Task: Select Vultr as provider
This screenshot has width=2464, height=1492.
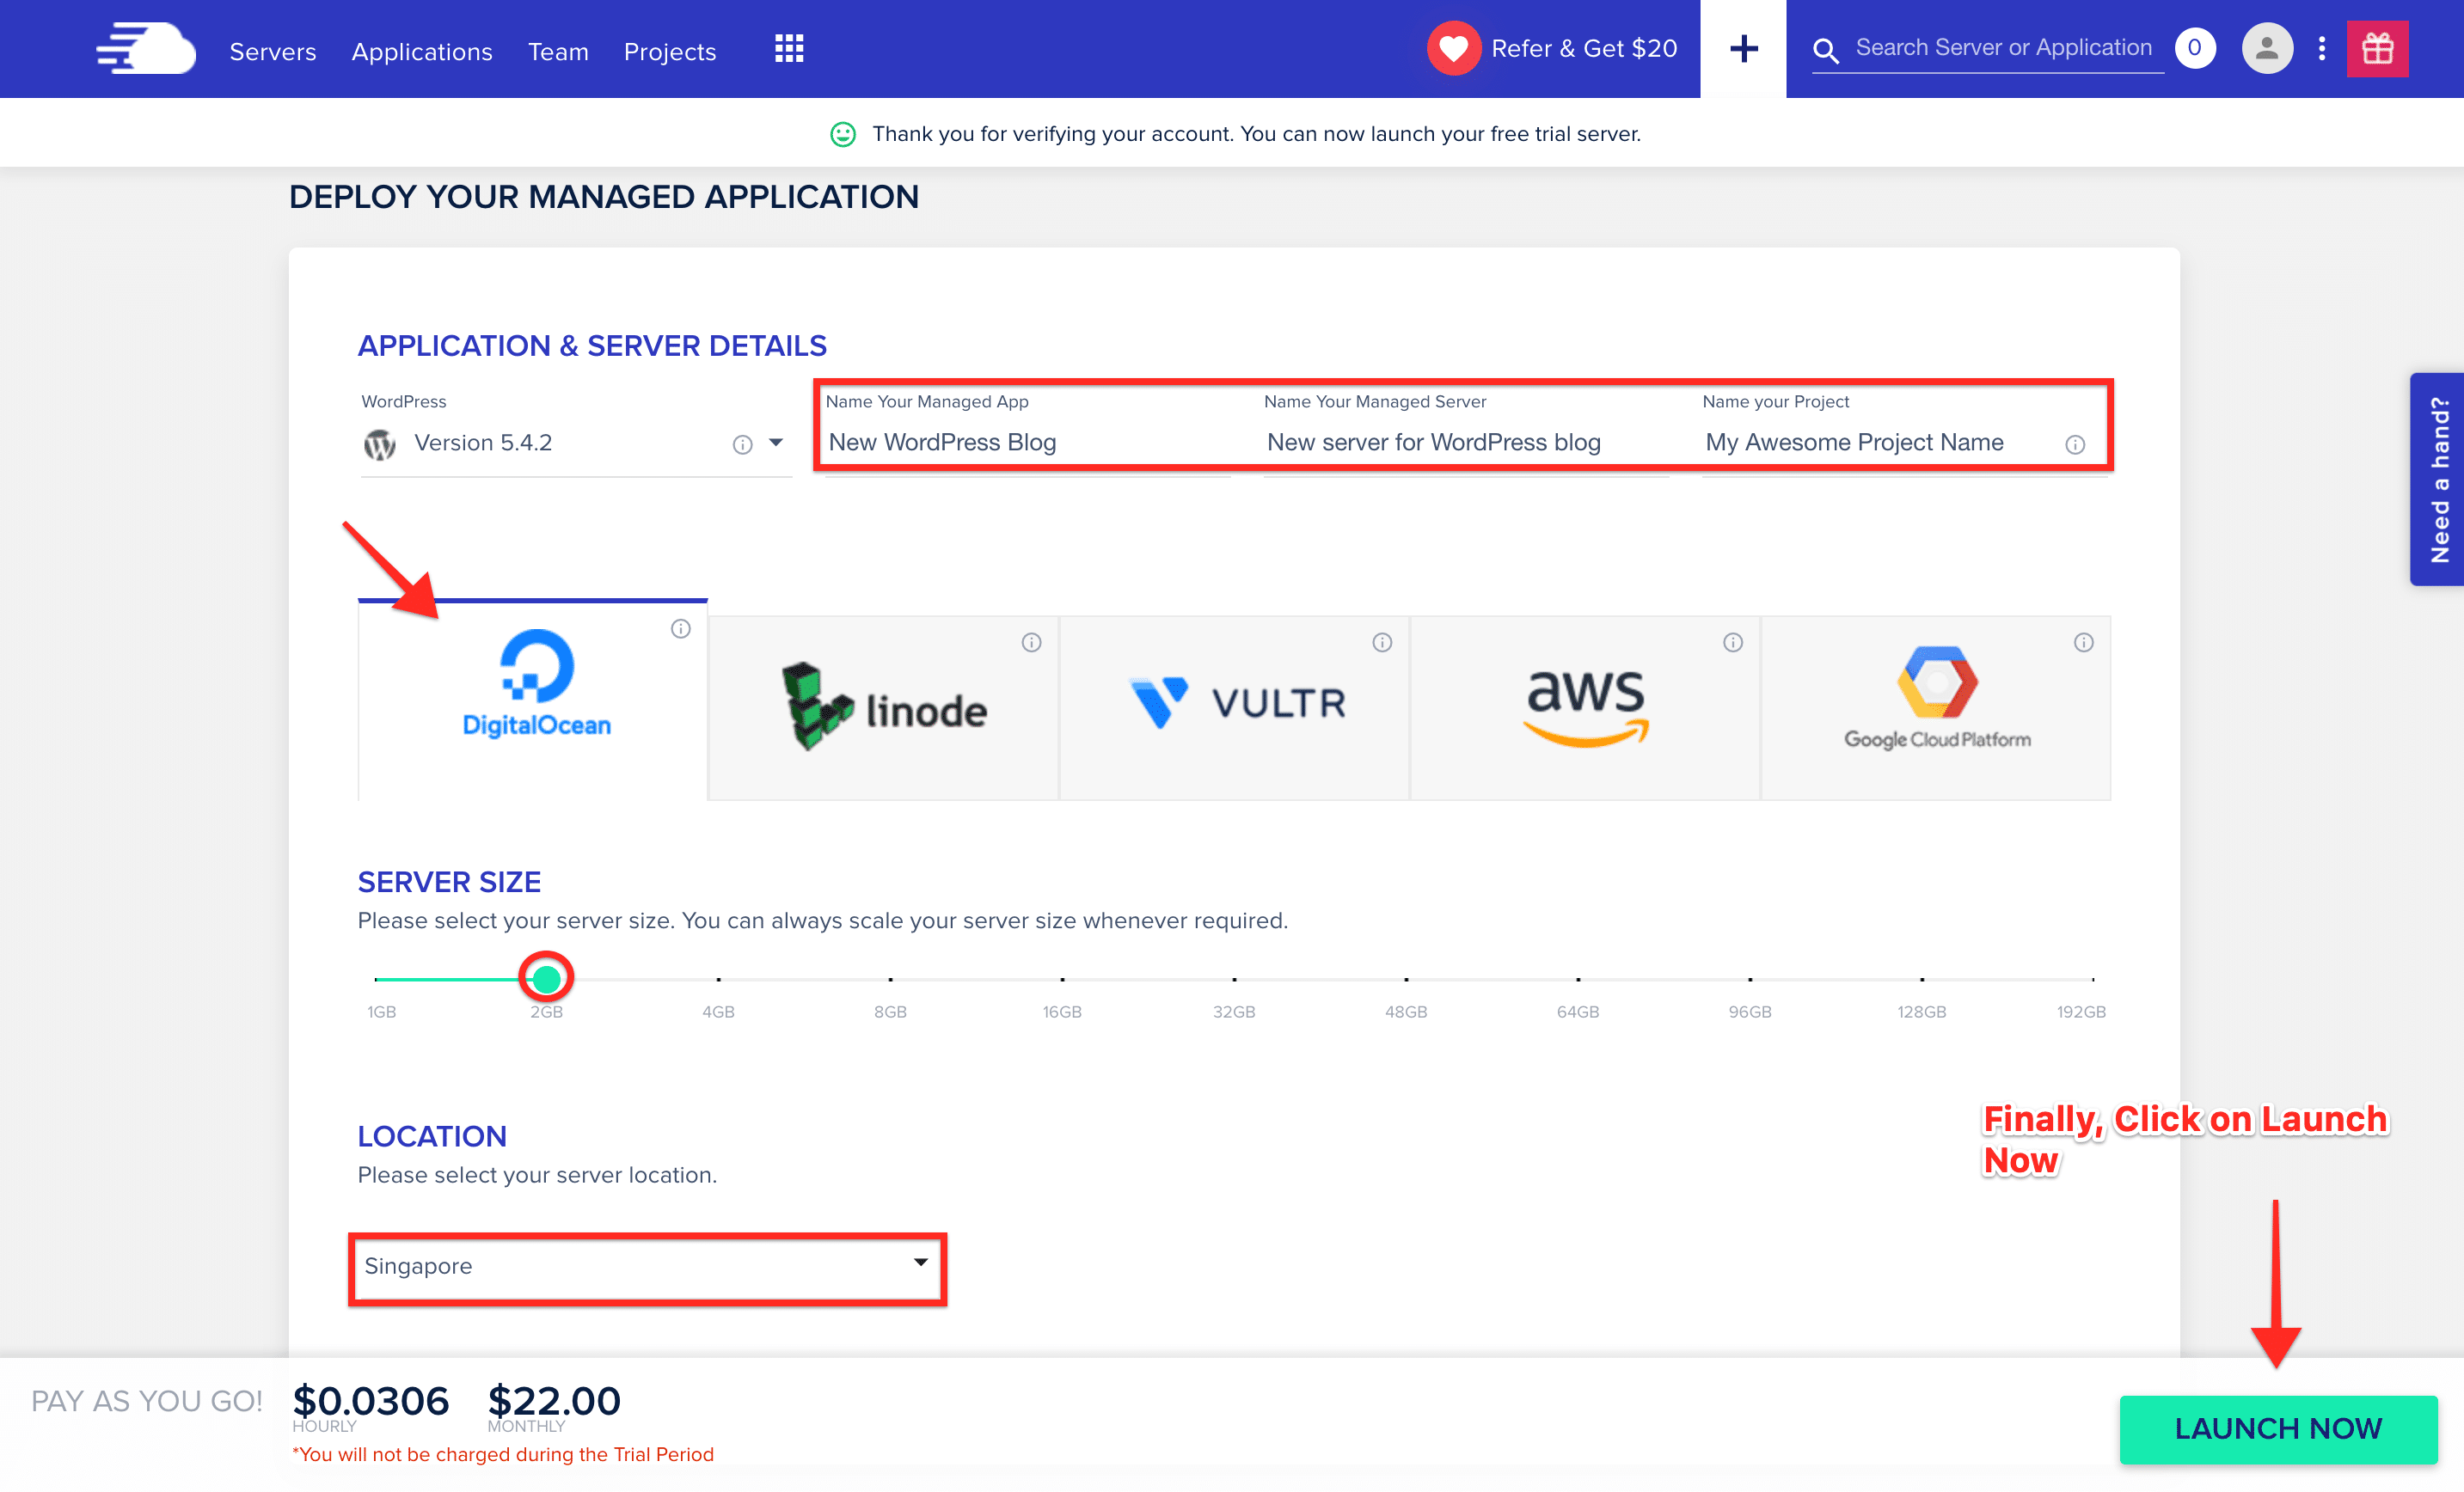Action: (1235, 708)
